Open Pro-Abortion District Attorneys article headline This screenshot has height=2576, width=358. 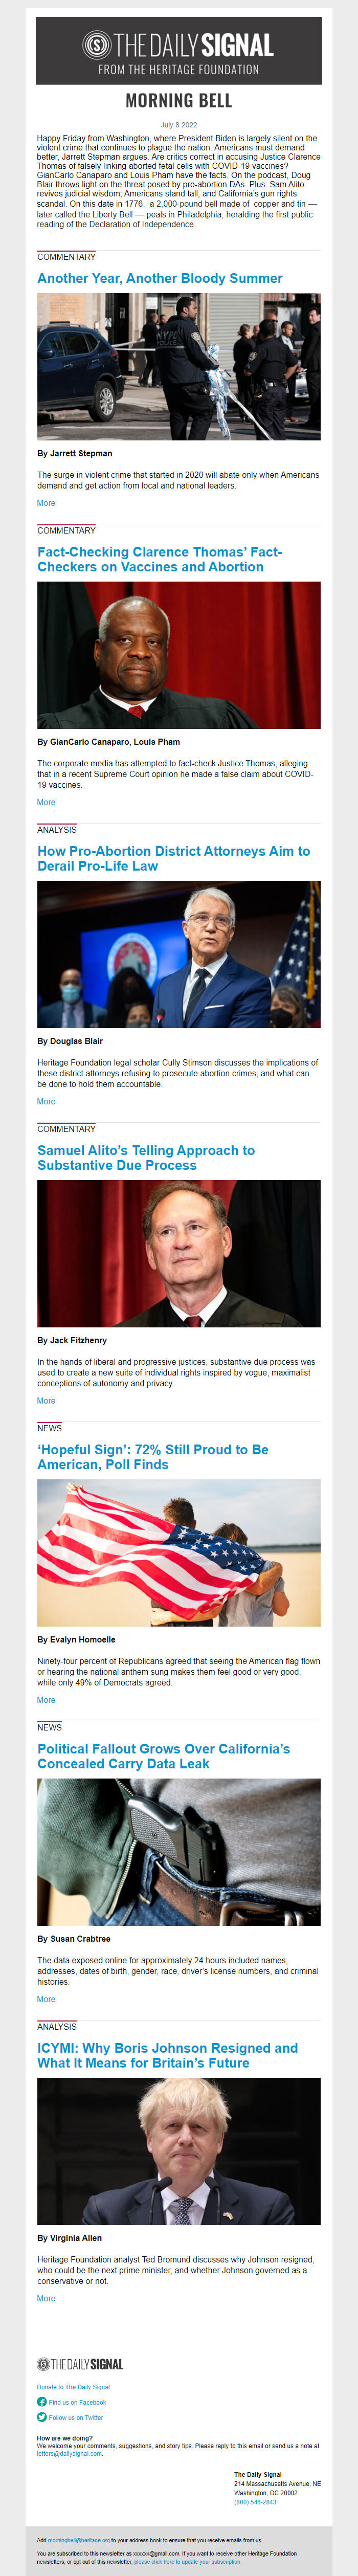pos(174,858)
